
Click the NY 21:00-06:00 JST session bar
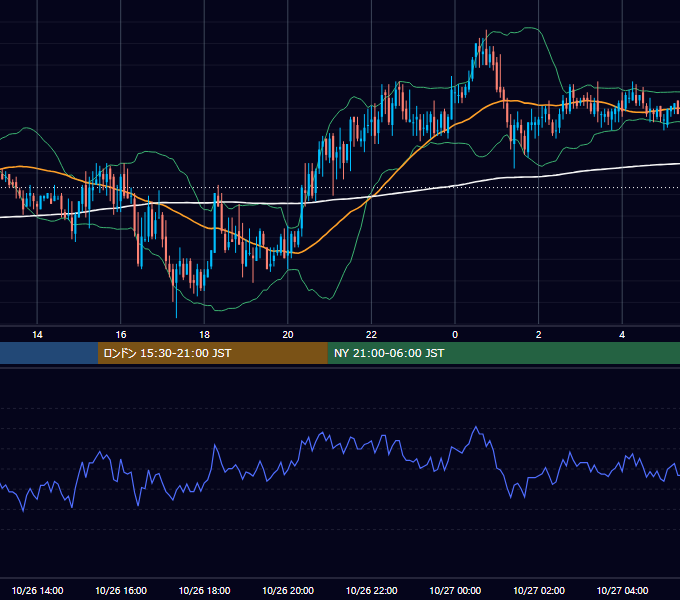coord(503,353)
